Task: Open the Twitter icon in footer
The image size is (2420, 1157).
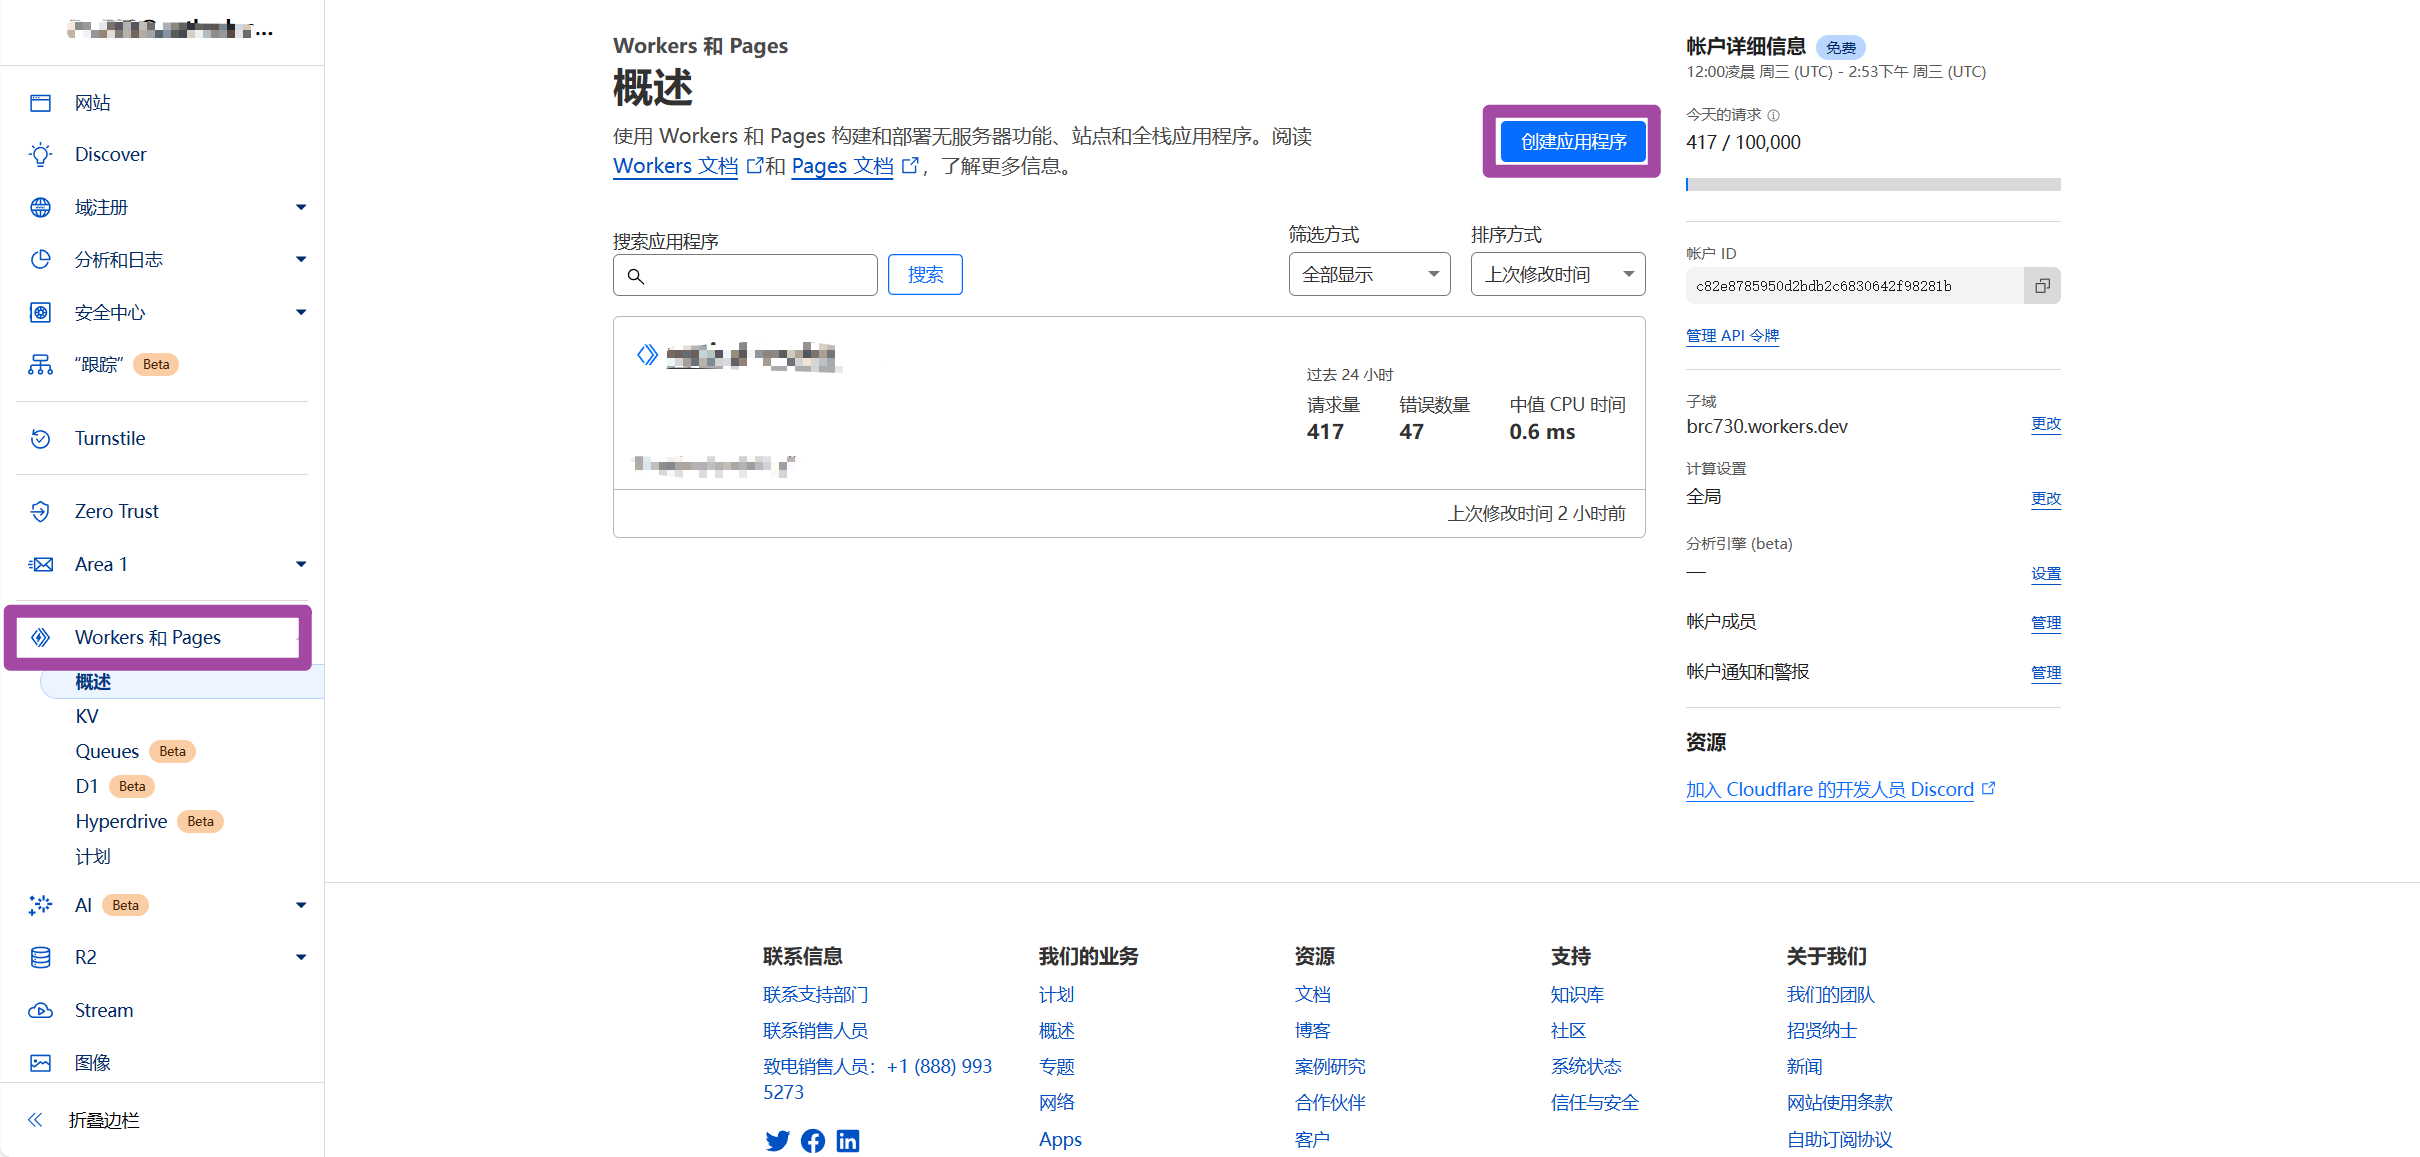Action: tap(777, 1141)
